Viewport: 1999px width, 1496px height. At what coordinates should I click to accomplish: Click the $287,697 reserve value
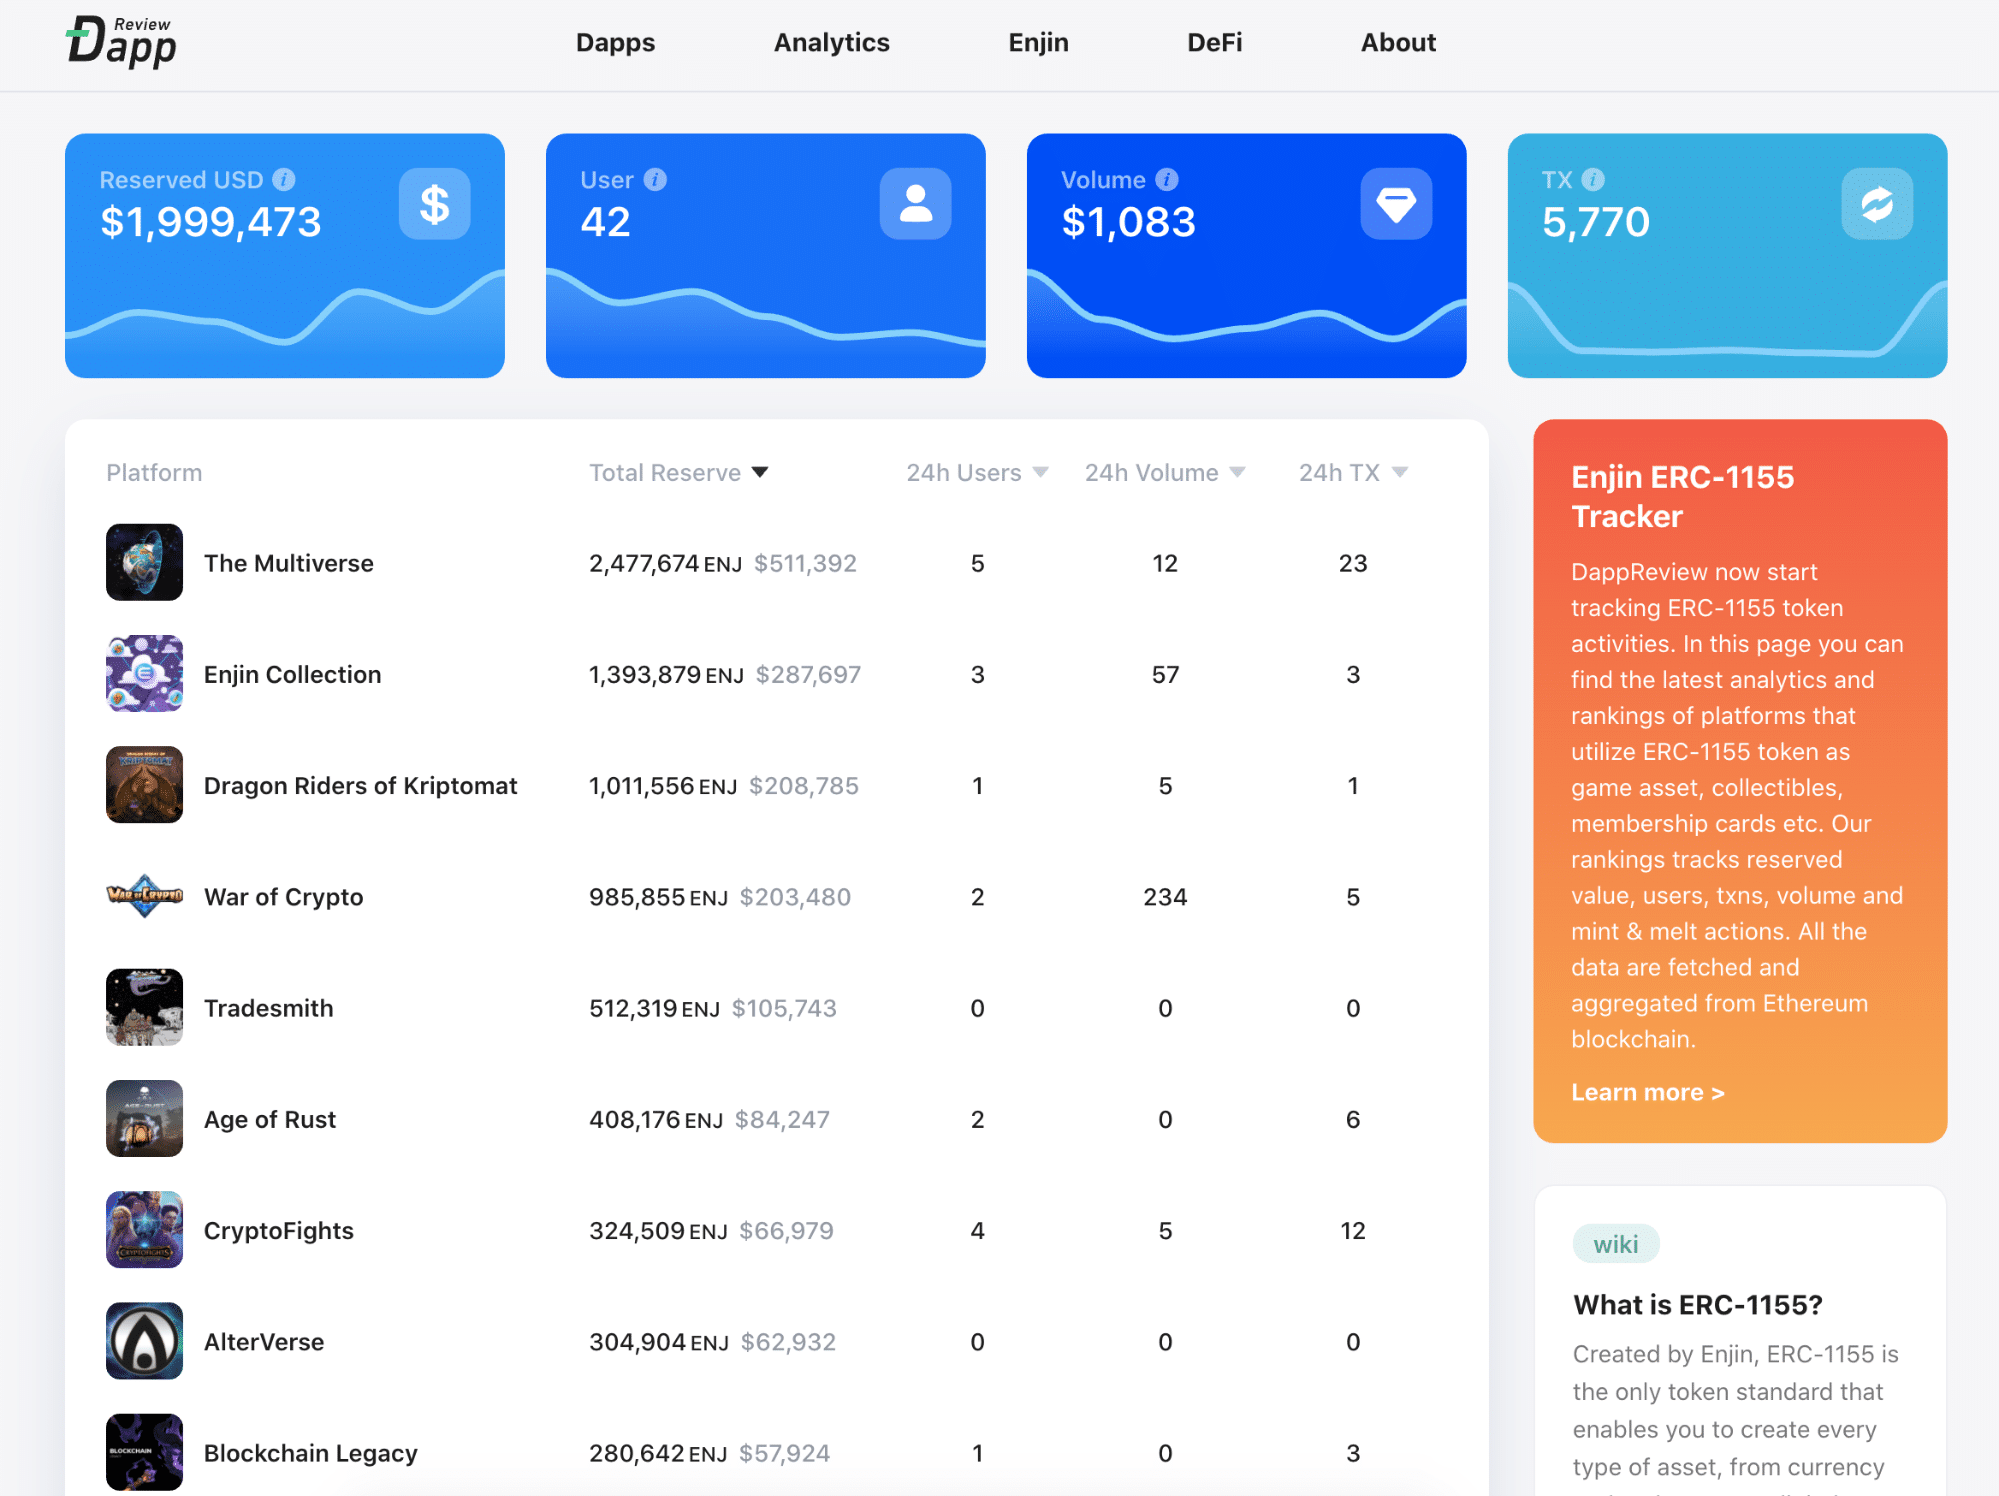click(808, 674)
